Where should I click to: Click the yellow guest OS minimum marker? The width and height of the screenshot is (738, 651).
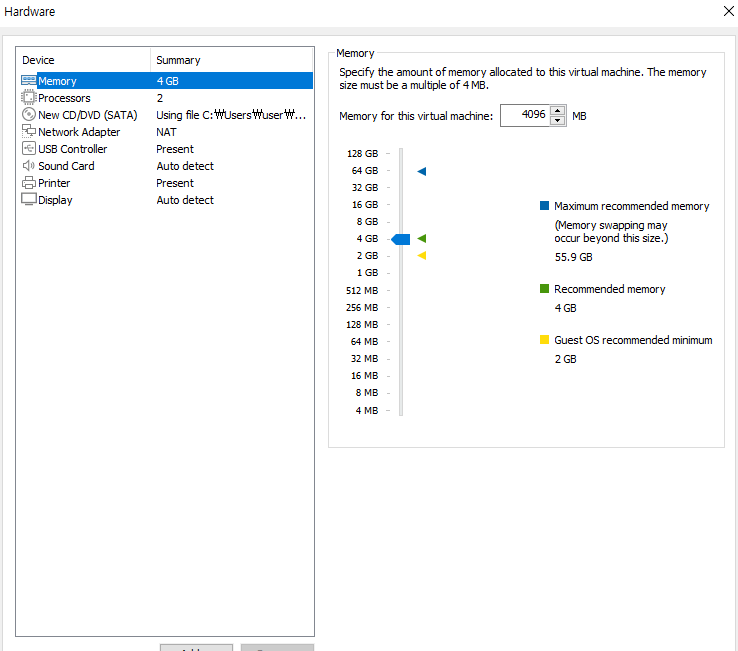pos(422,256)
